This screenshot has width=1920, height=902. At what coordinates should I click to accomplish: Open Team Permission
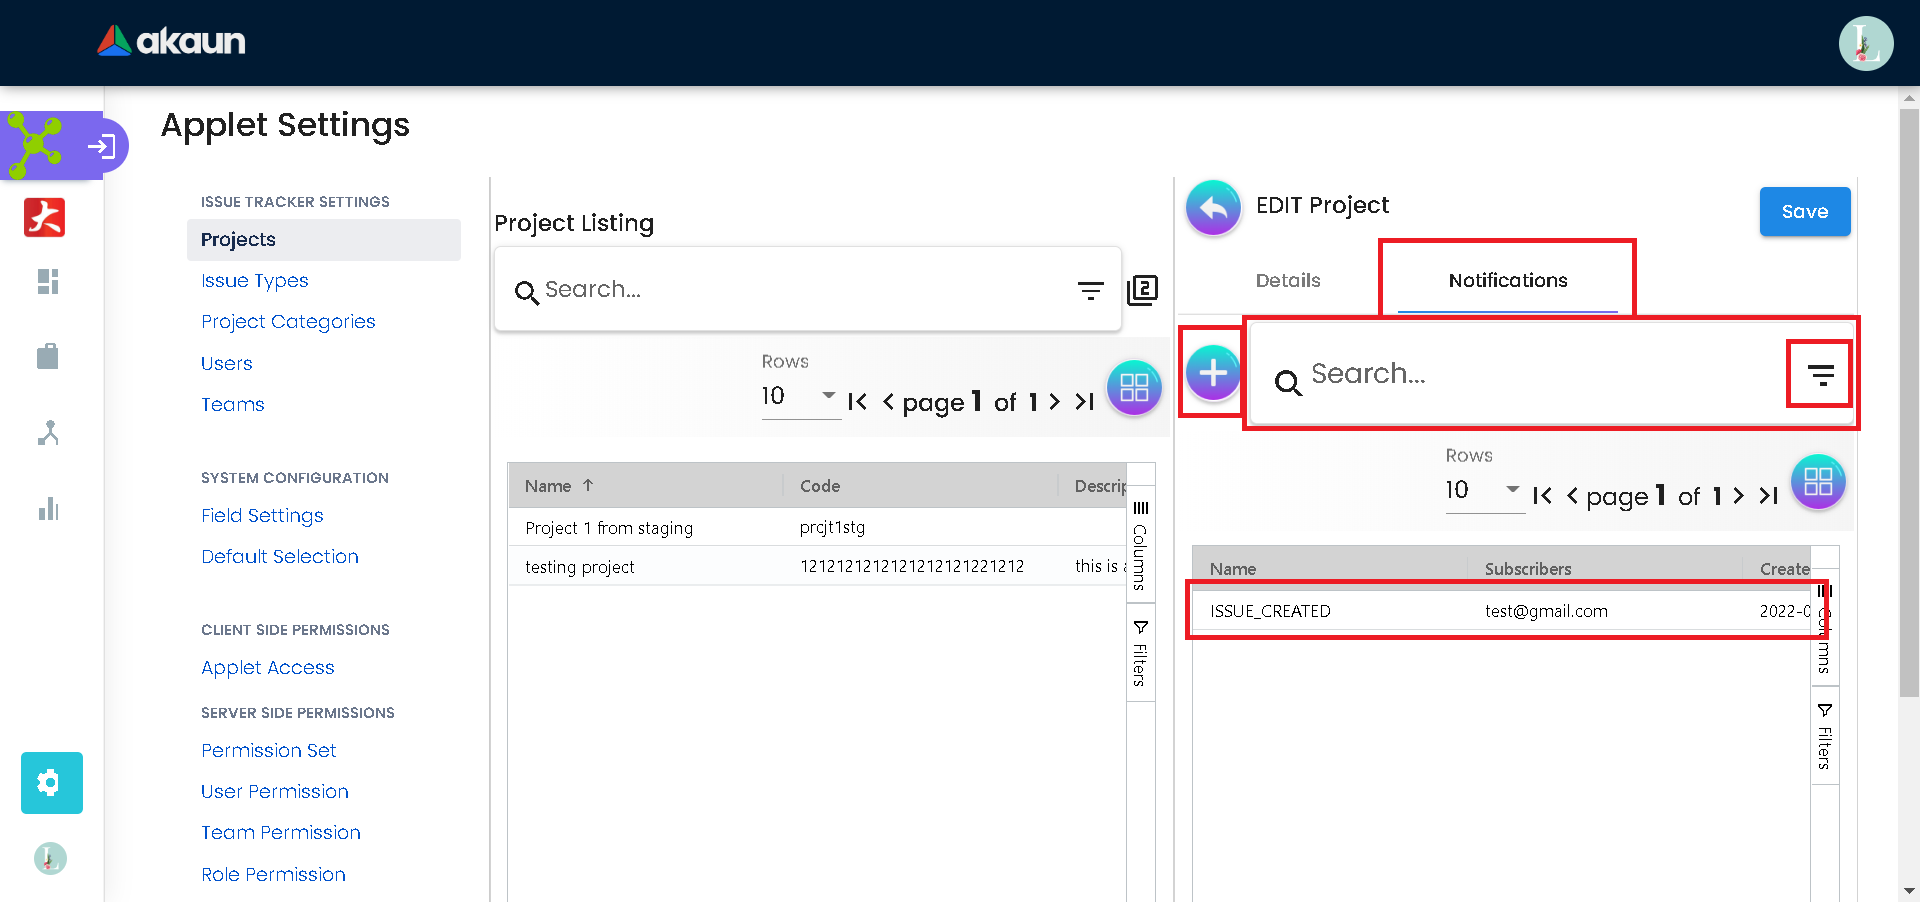281,833
